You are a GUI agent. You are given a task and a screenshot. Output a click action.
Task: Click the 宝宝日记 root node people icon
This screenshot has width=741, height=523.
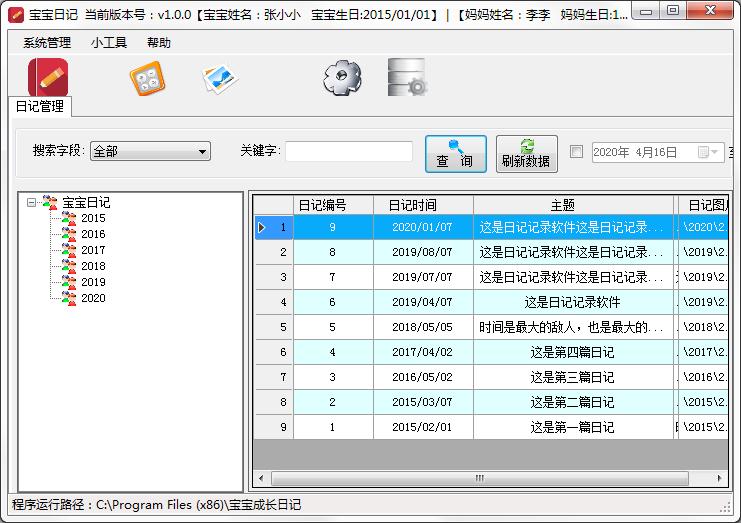50,202
